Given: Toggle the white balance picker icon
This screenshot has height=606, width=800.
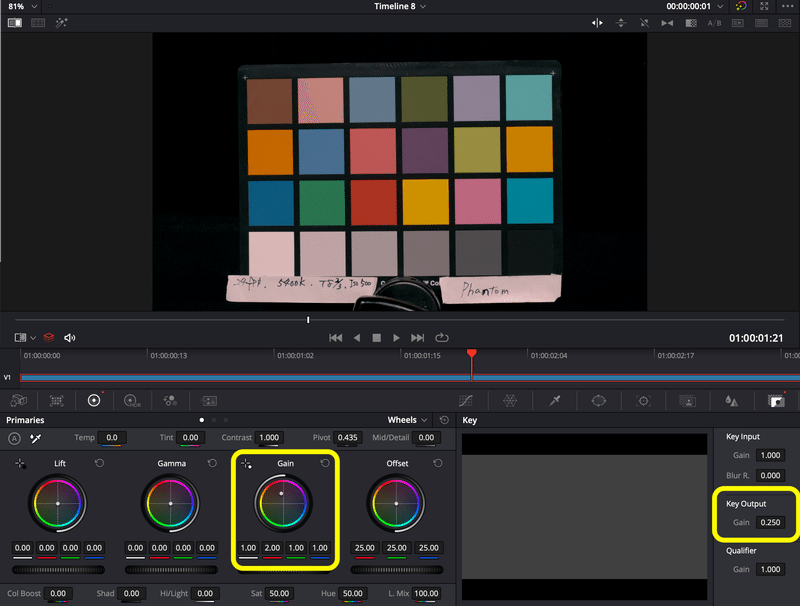Looking at the screenshot, I should [35, 438].
